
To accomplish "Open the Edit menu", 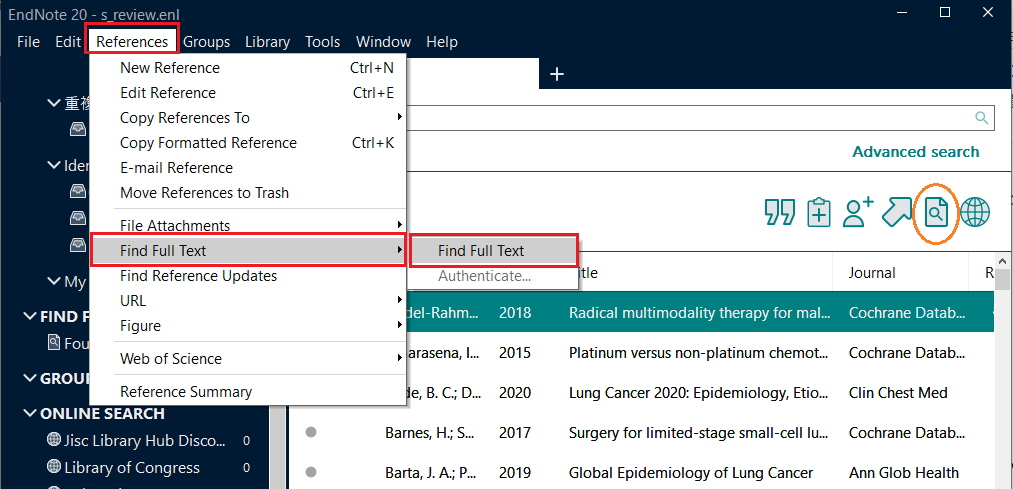I will (x=68, y=42).
